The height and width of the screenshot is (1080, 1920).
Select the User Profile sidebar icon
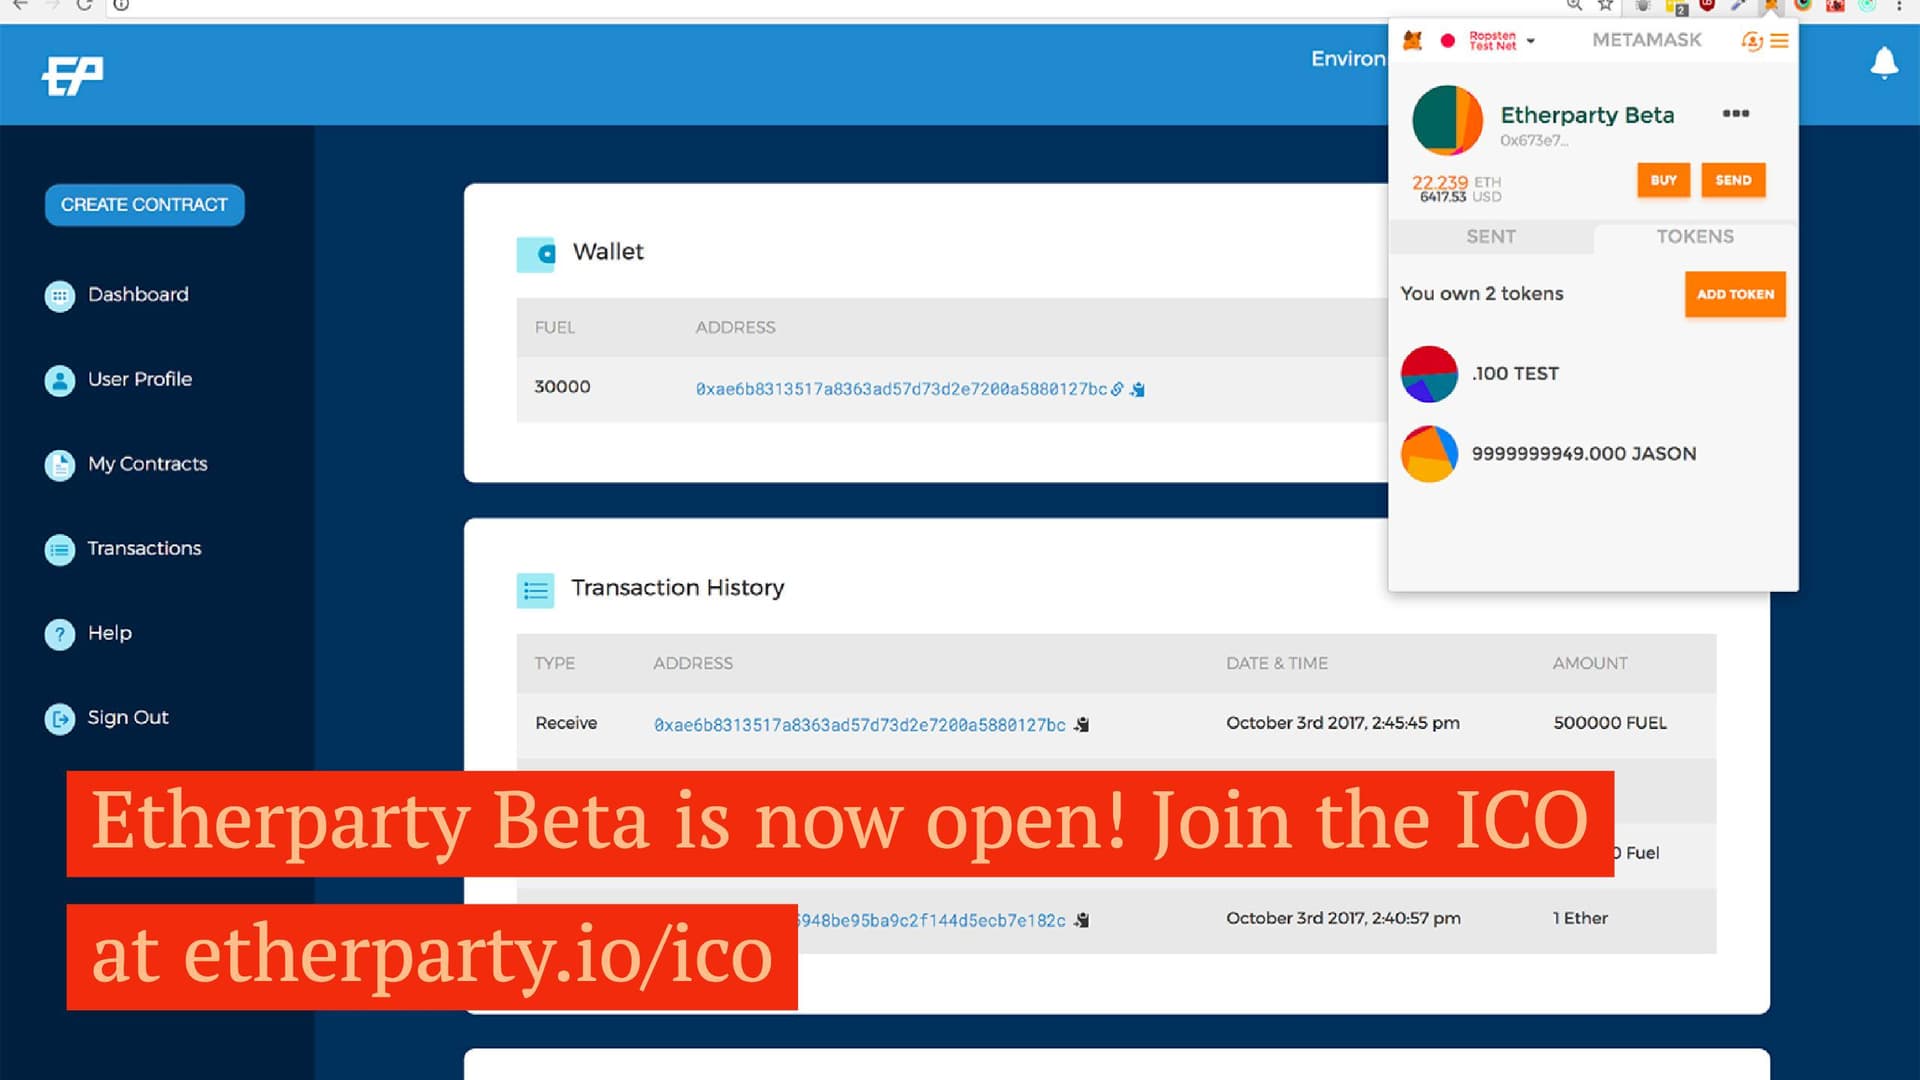coord(61,380)
